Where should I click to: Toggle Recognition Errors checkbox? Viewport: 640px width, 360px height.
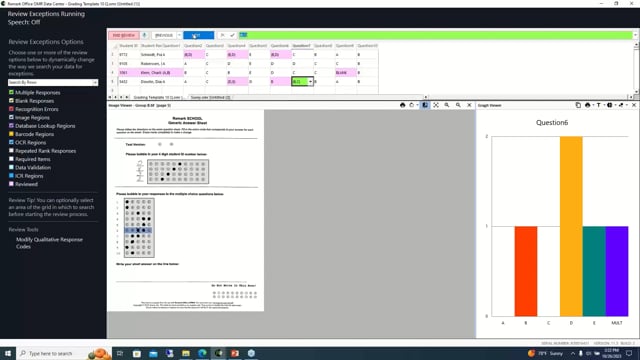tap(11, 109)
